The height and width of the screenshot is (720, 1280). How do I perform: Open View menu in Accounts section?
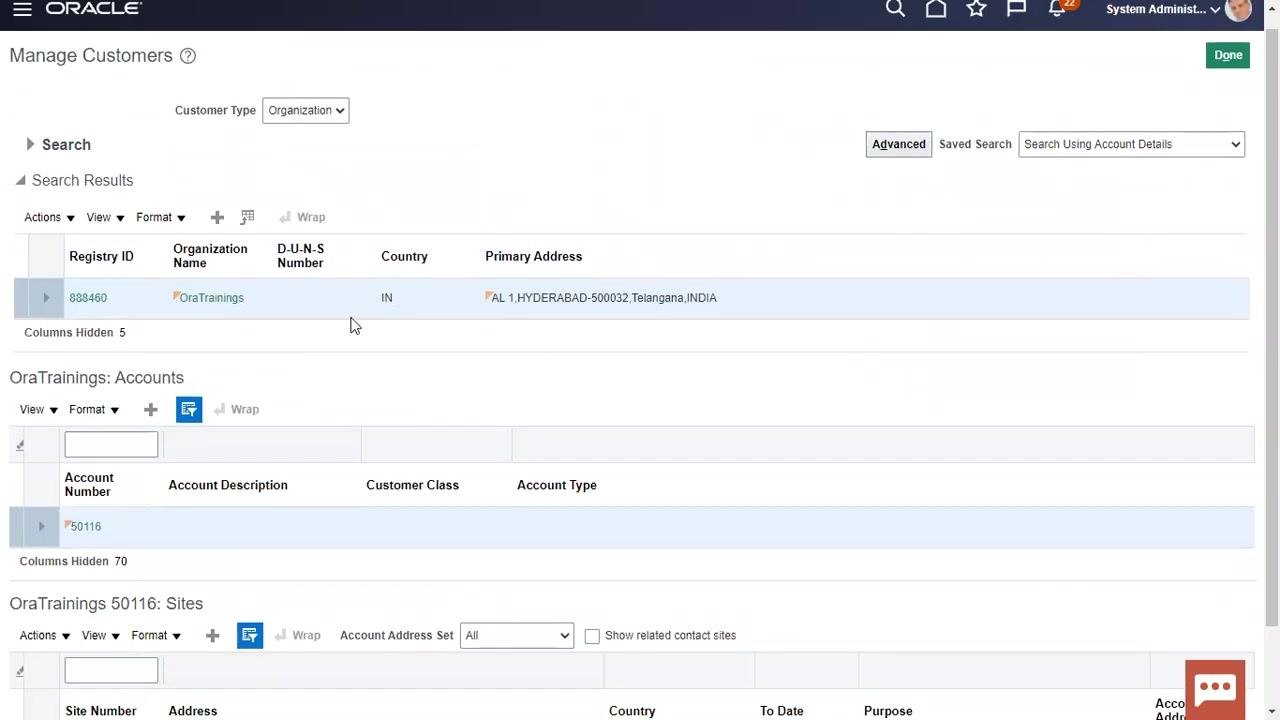(x=39, y=409)
